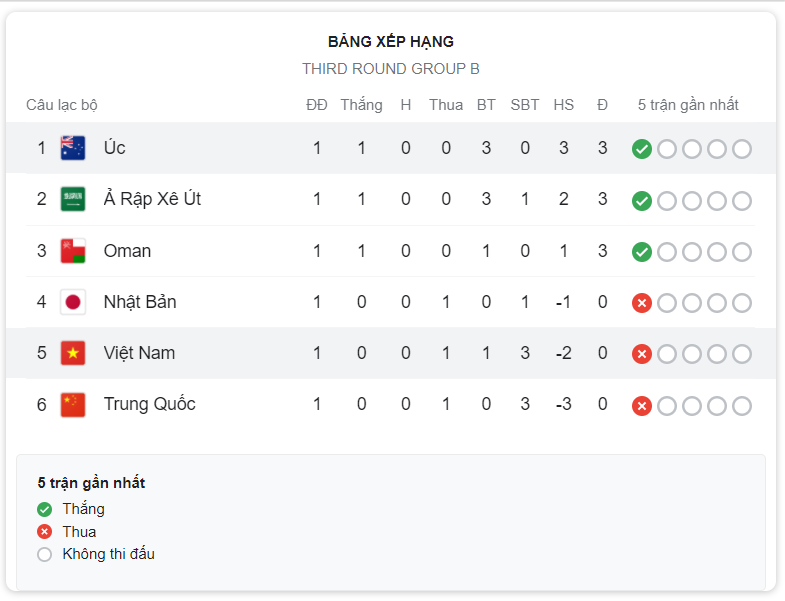Screen dimensions: 785x601
Task: Click the Thua legend red icon
Action: 45,531
